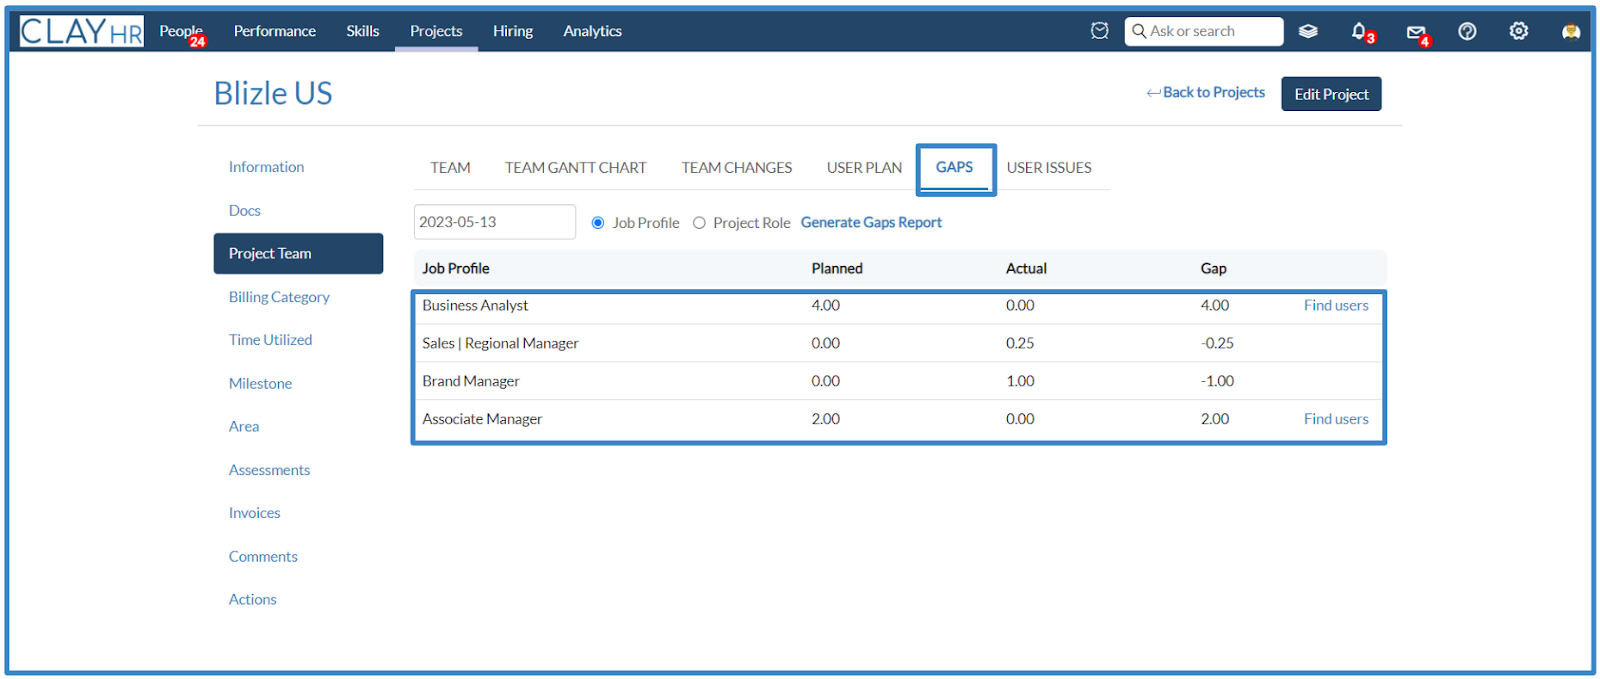The height and width of the screenshot is (679, 1600).
Task: Open the help question mark icon
Action: 1467,31
